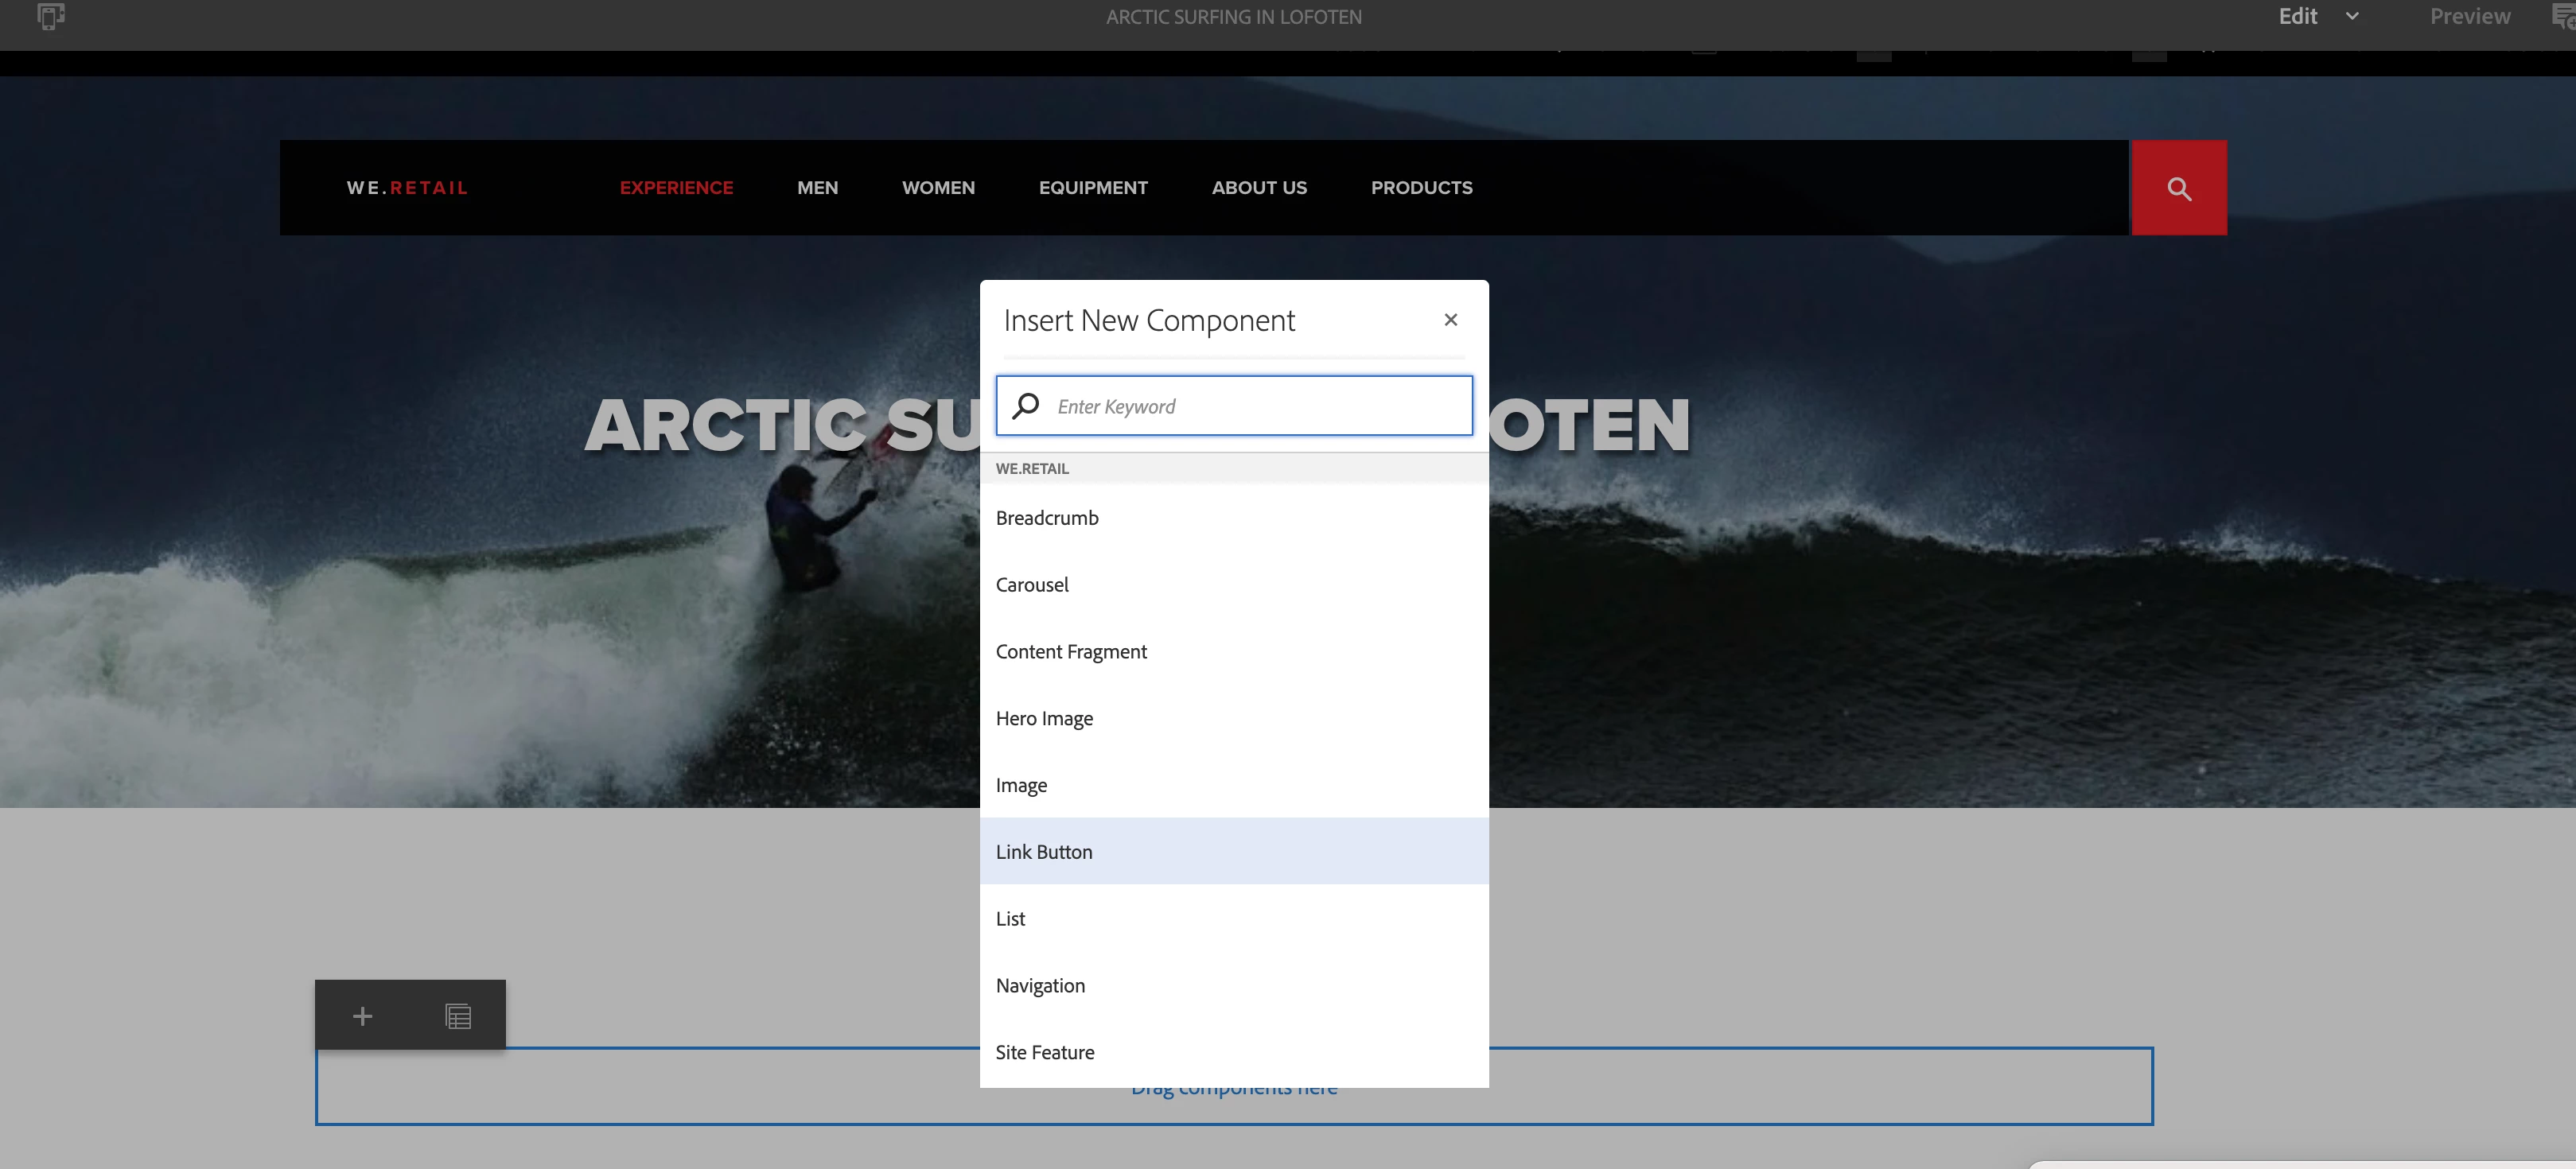Click the magnifier icon in keyword field

[x=1025, y=406]
